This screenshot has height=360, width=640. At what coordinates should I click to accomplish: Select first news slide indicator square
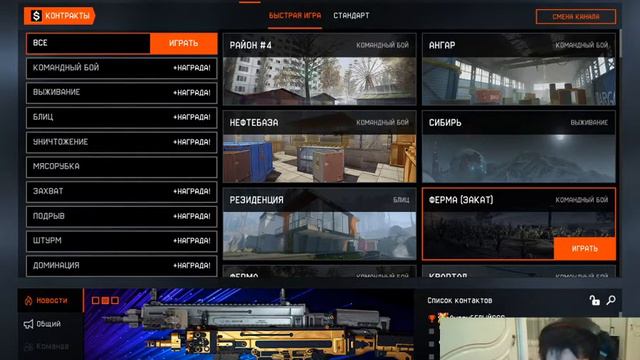pos(96,300)
